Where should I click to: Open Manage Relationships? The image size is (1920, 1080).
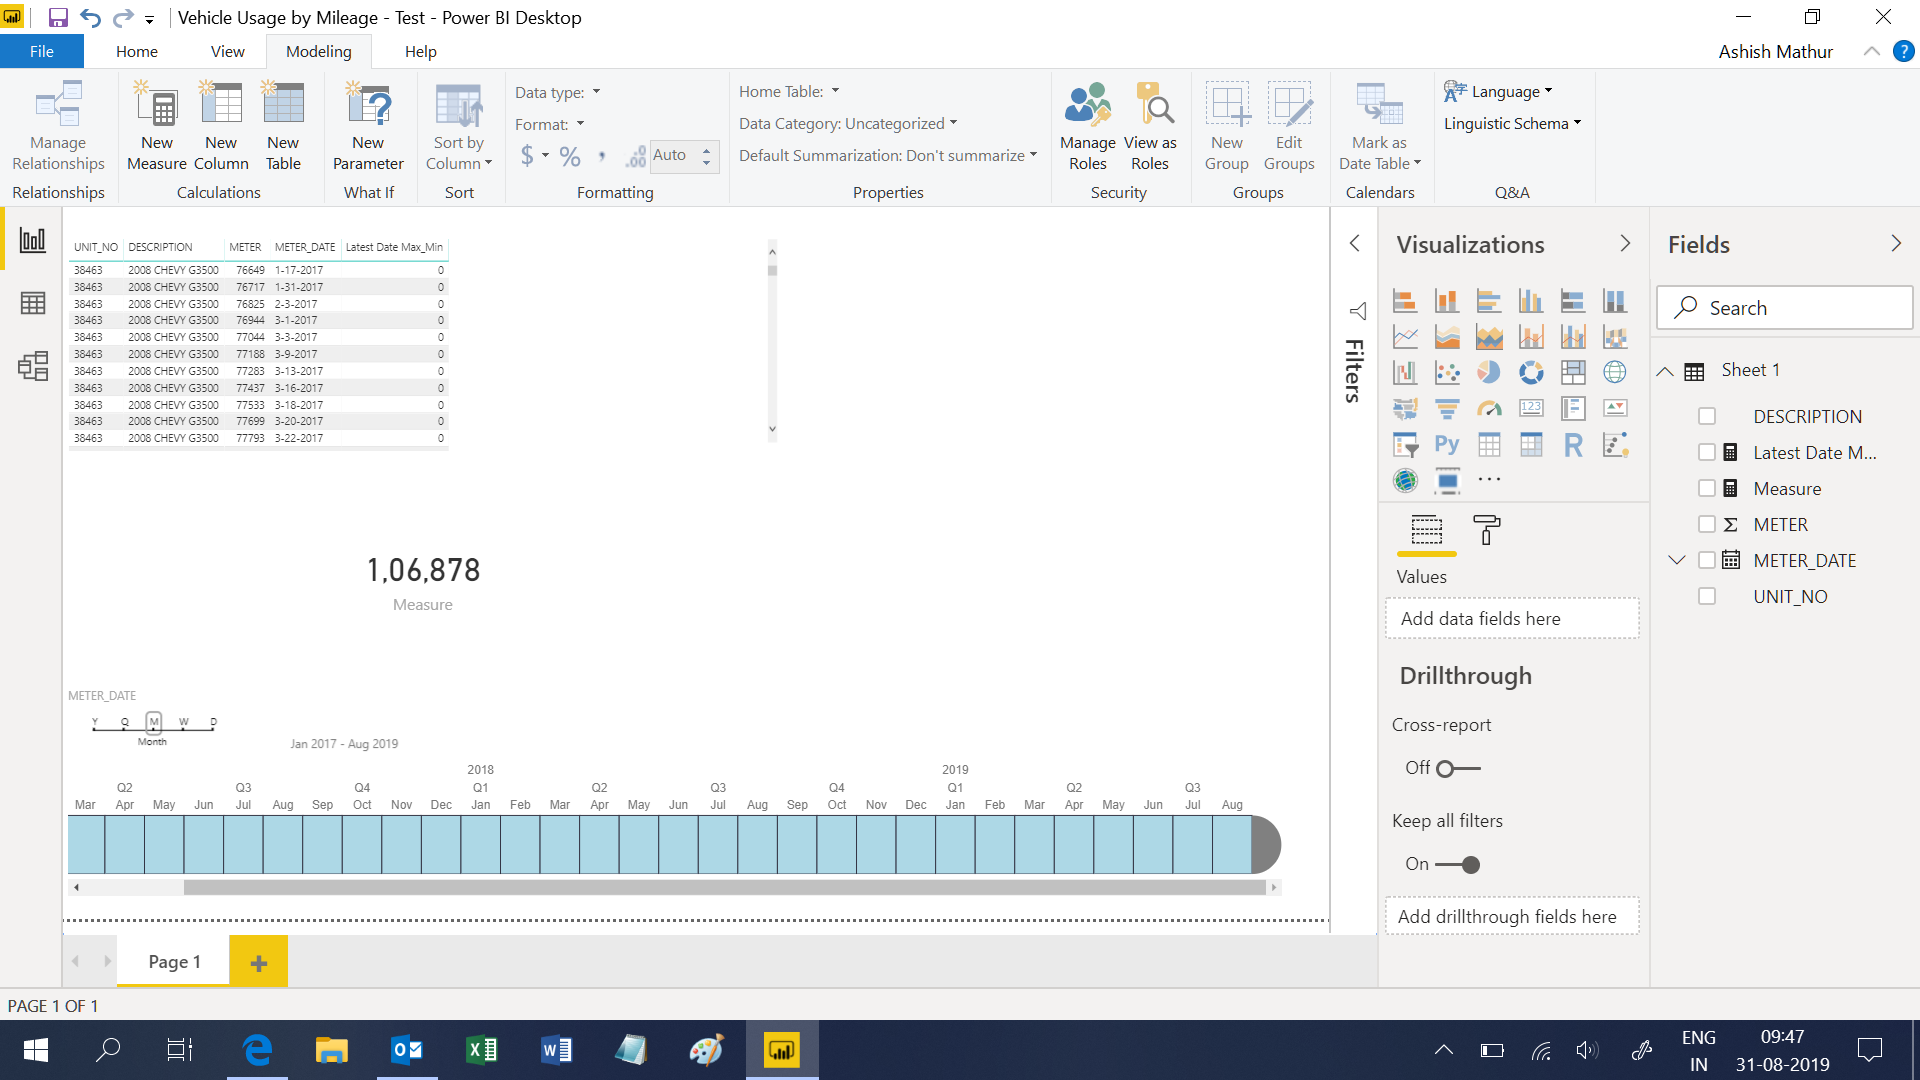coord(58,127)
